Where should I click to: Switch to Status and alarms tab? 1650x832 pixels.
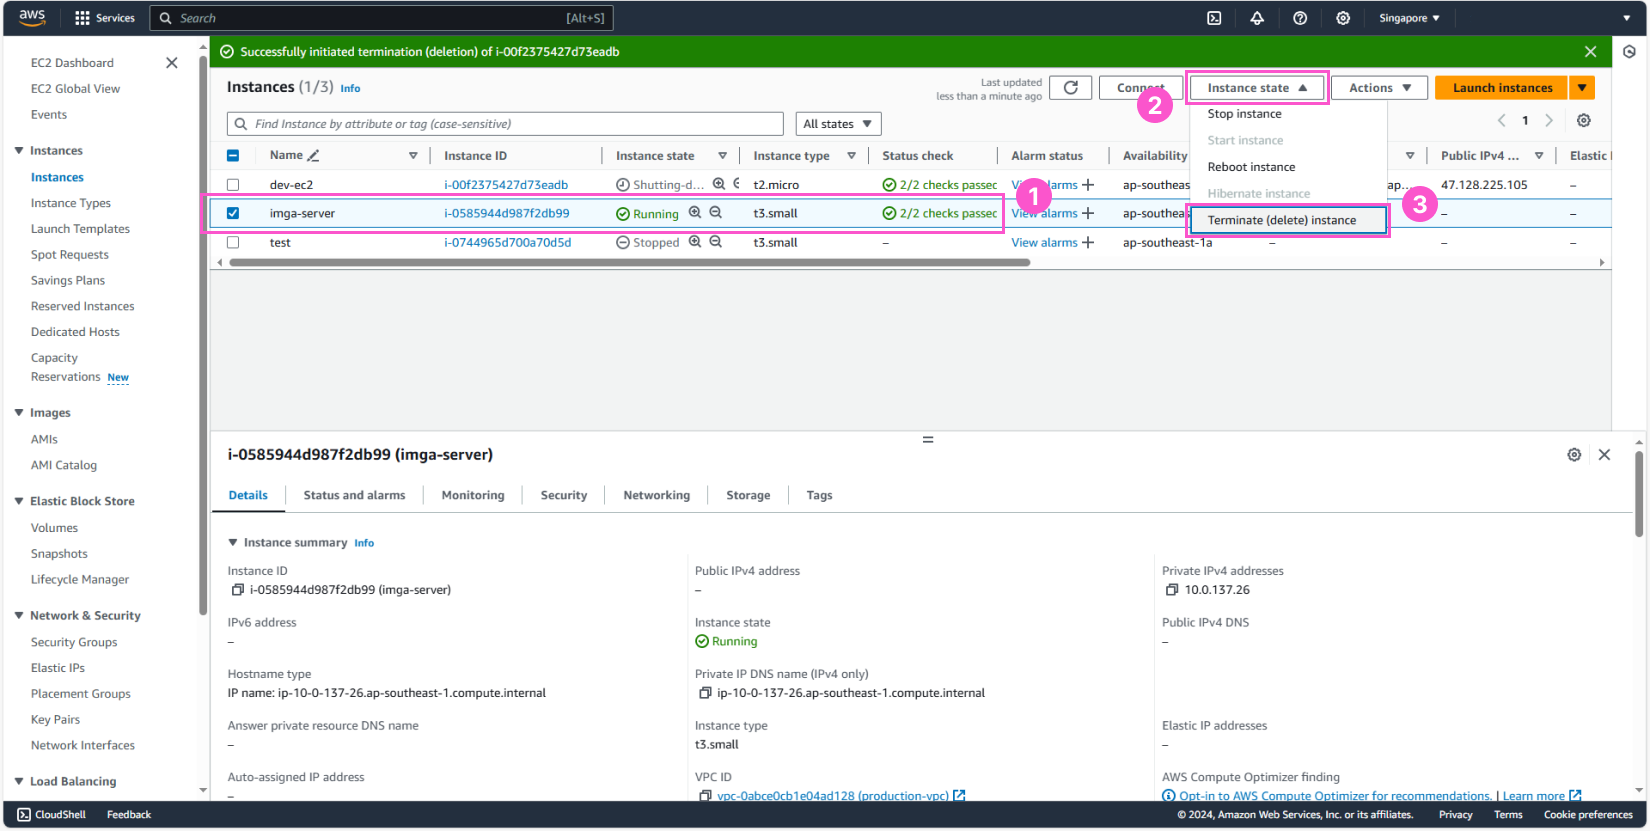(354, 495)
